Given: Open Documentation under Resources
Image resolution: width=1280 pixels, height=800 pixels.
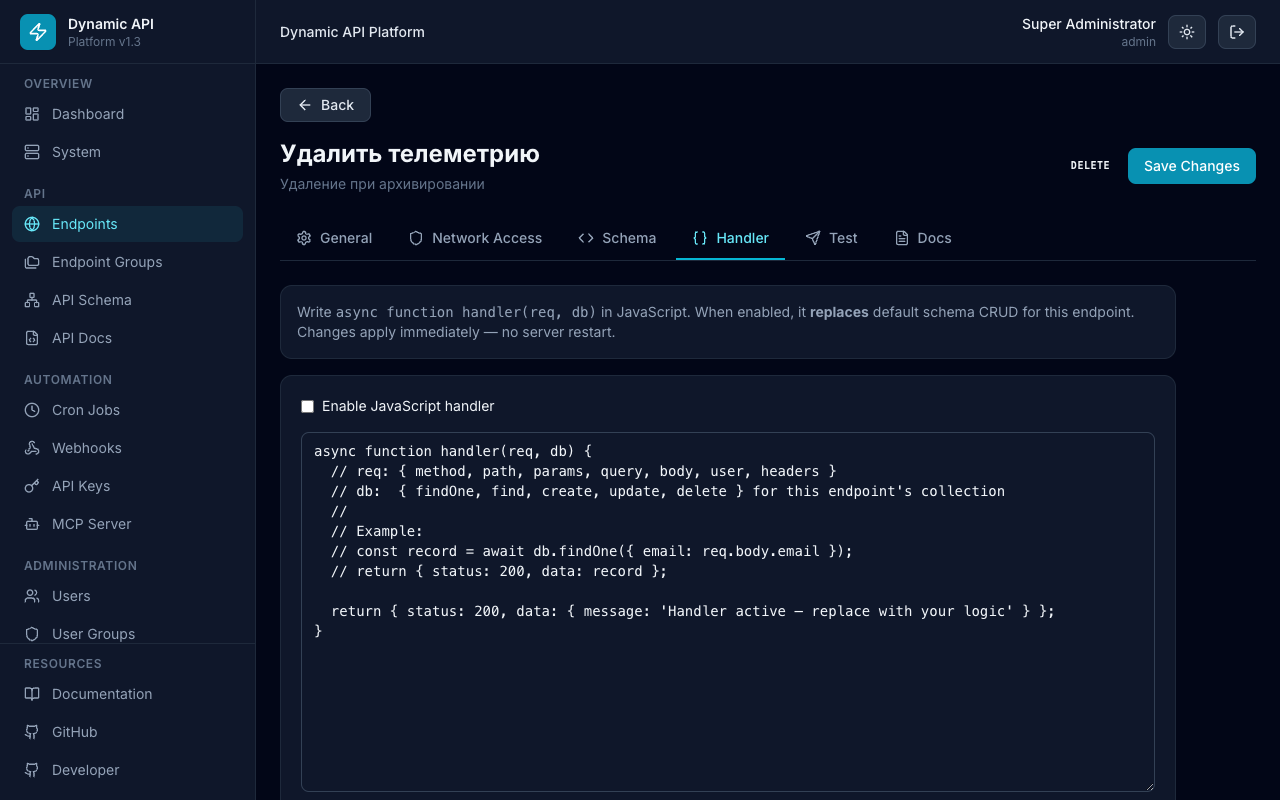Looking at the screenshot, I should 127,694.
